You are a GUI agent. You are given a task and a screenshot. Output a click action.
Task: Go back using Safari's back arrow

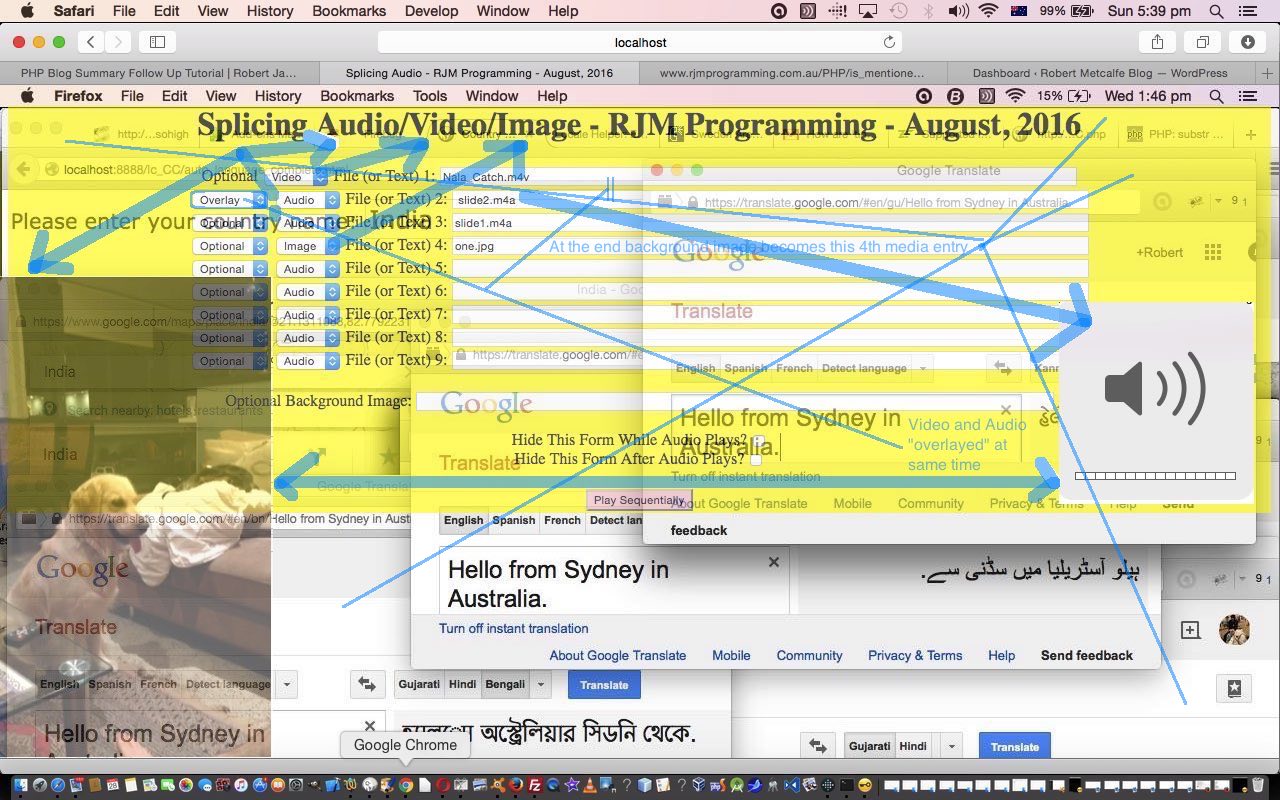click(92, 42)
